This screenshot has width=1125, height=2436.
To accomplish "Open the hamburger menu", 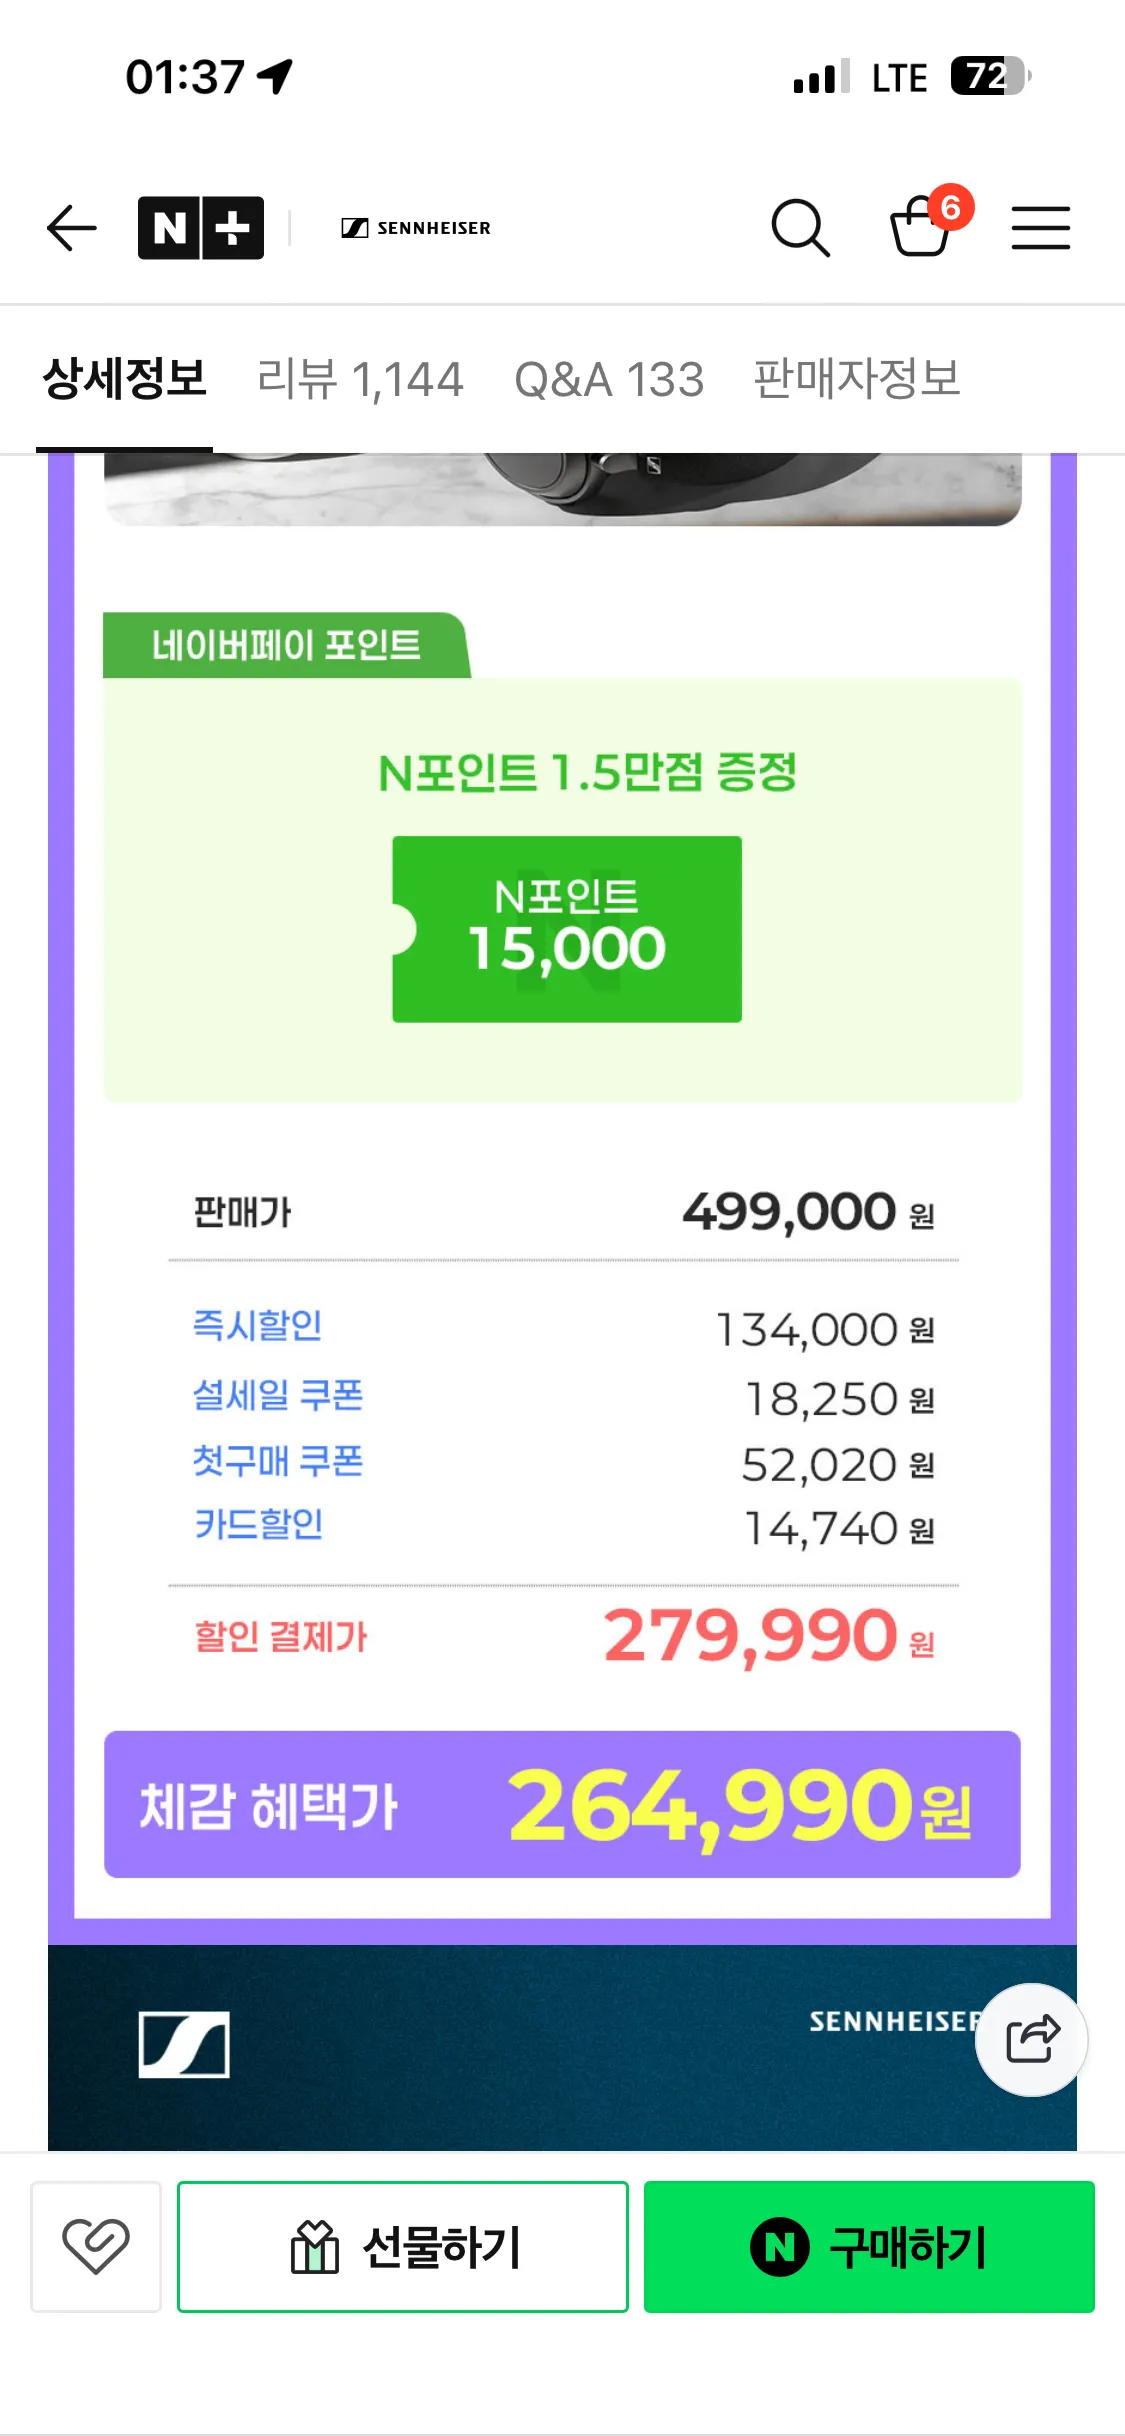I will point(1040,228).
